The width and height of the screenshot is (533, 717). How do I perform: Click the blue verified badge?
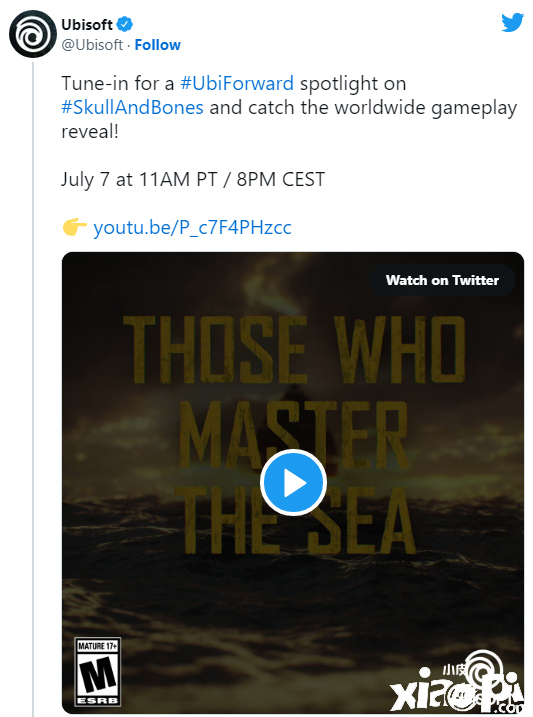(x=124, y=24)
